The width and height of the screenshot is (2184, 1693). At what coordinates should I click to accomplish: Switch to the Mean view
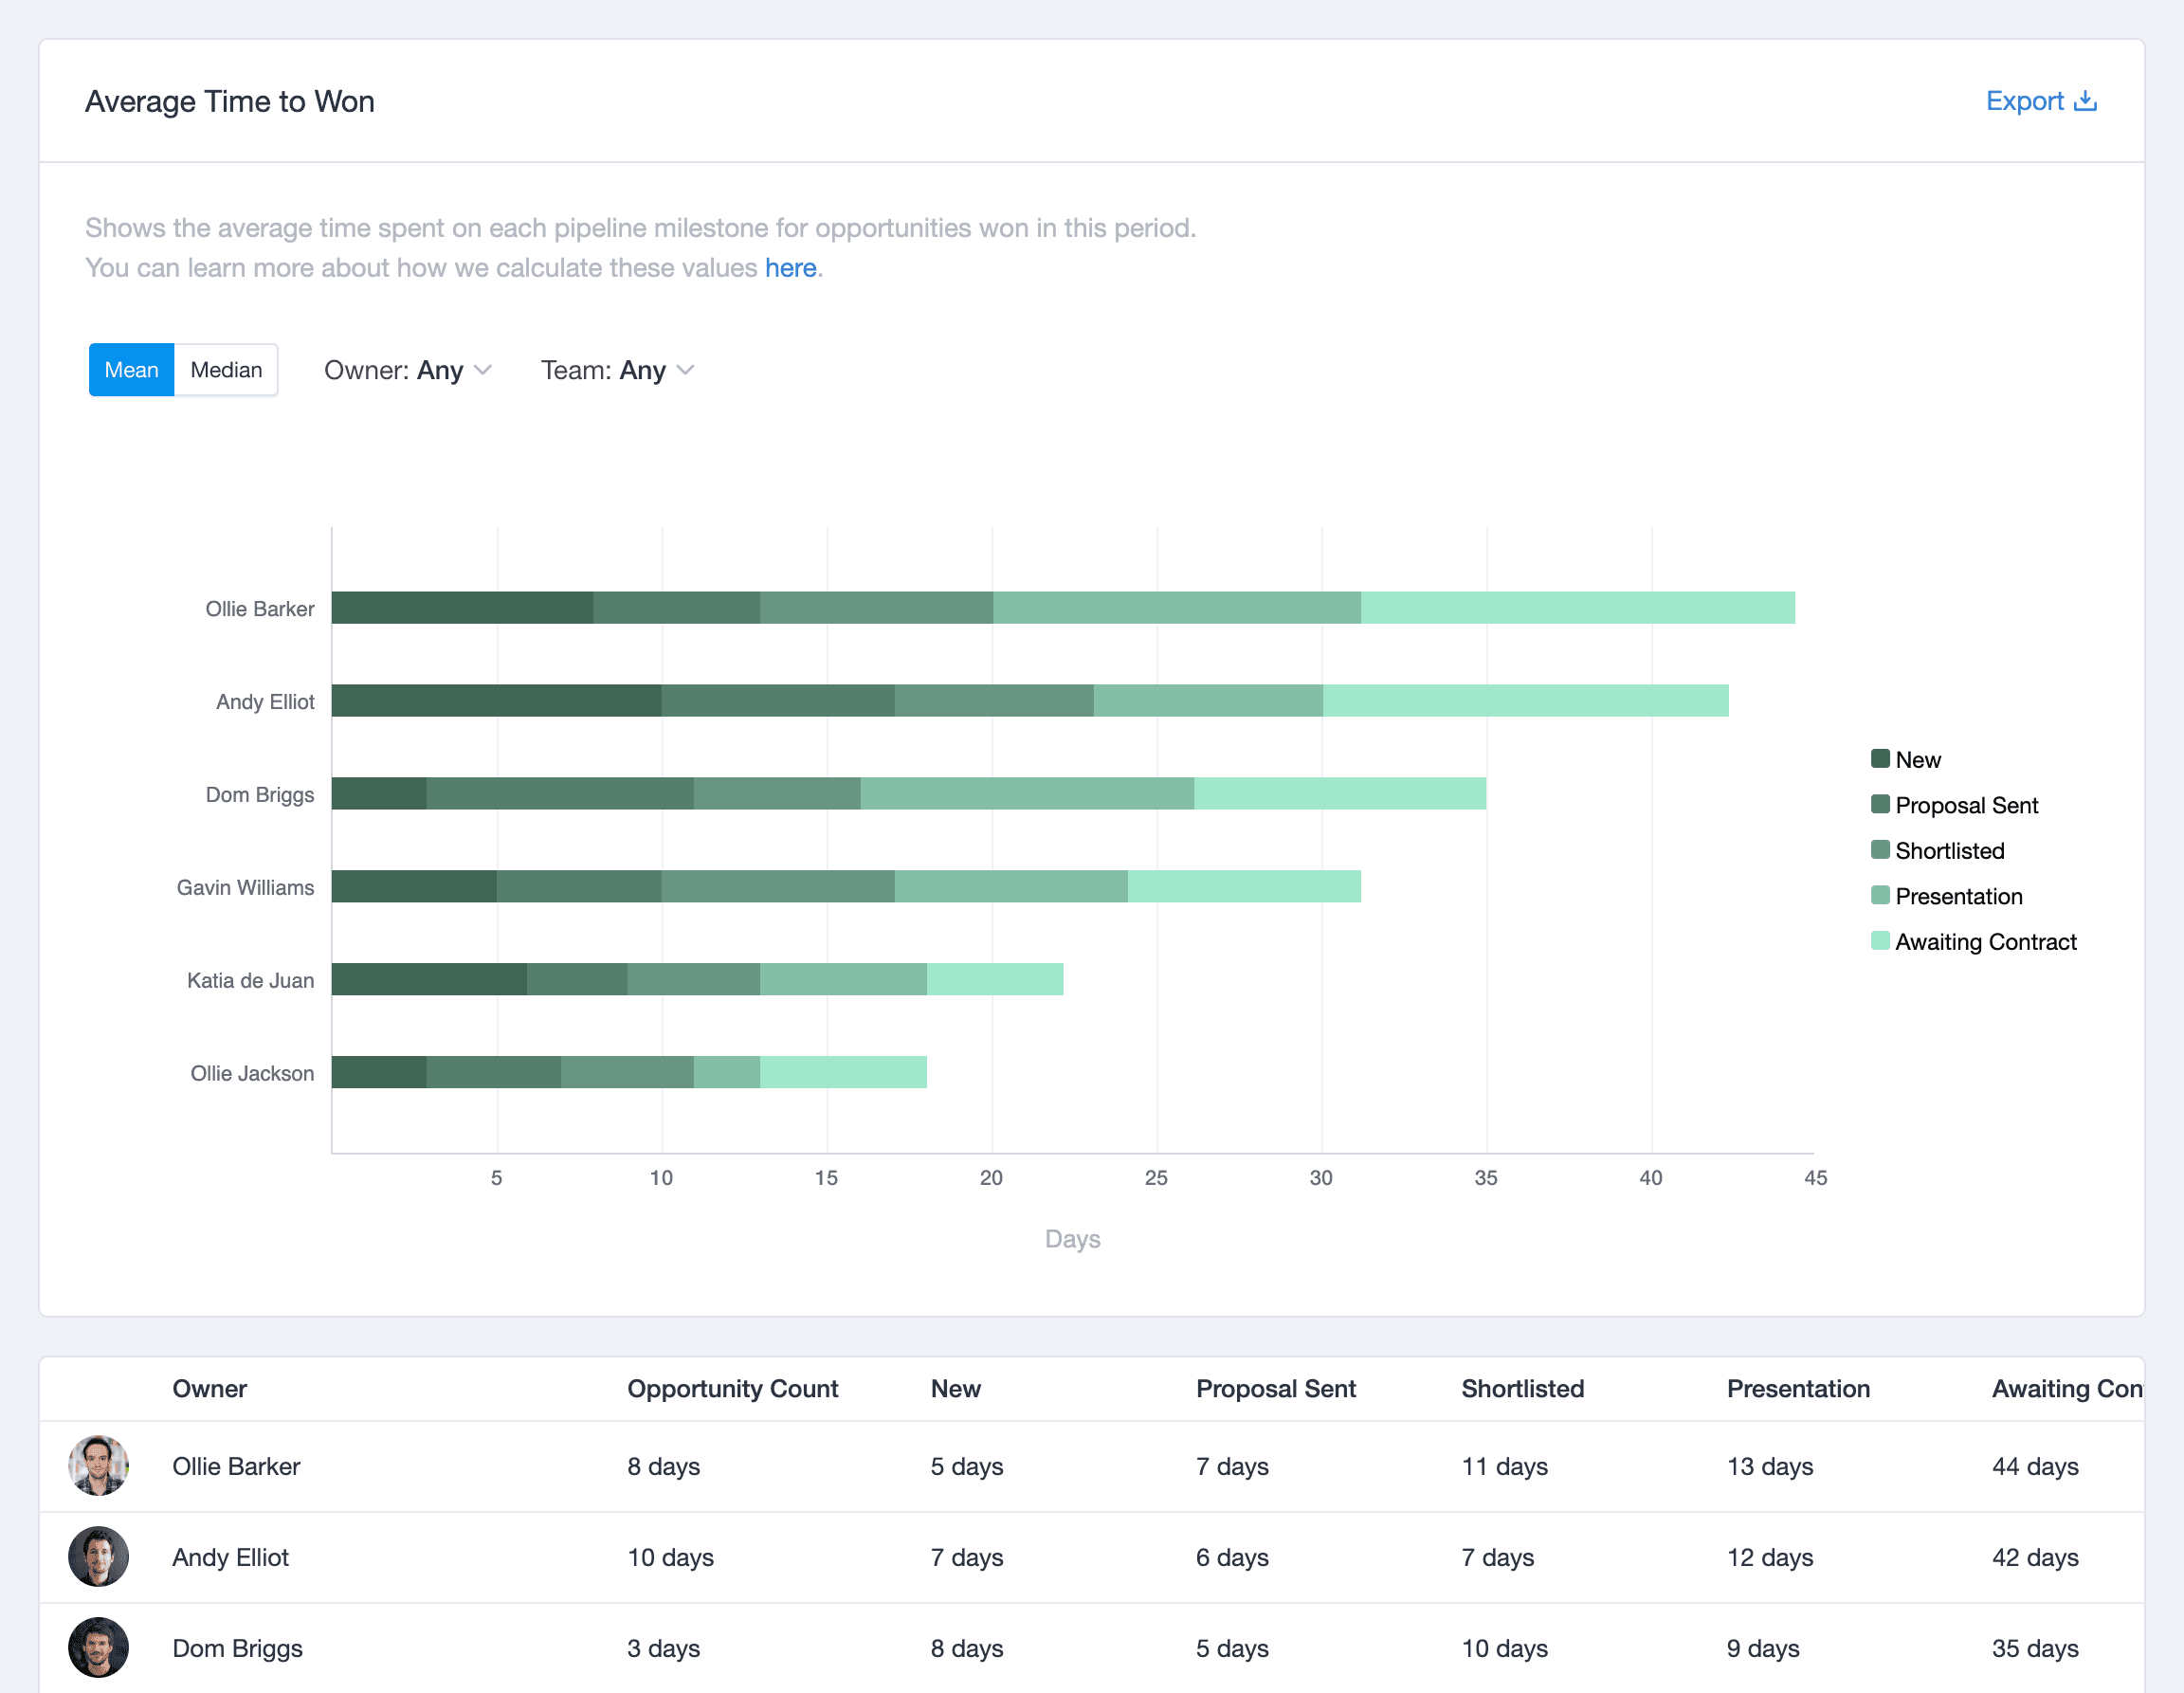[x=131, y=370]
